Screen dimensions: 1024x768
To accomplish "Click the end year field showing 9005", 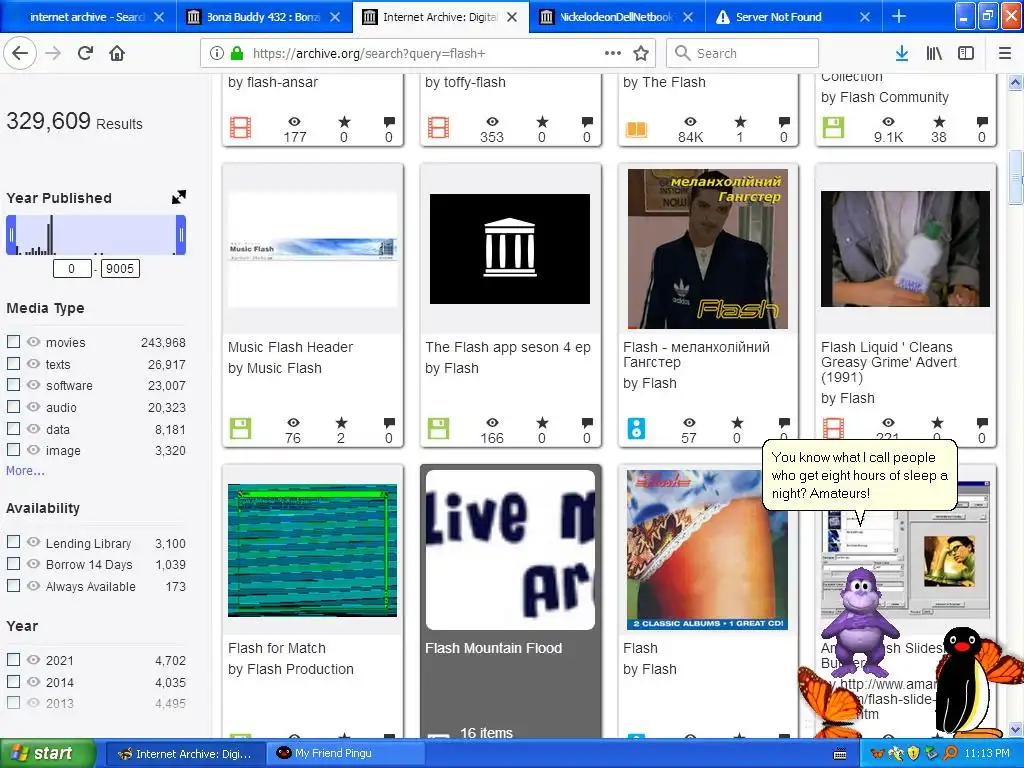I will click(120, 268).
